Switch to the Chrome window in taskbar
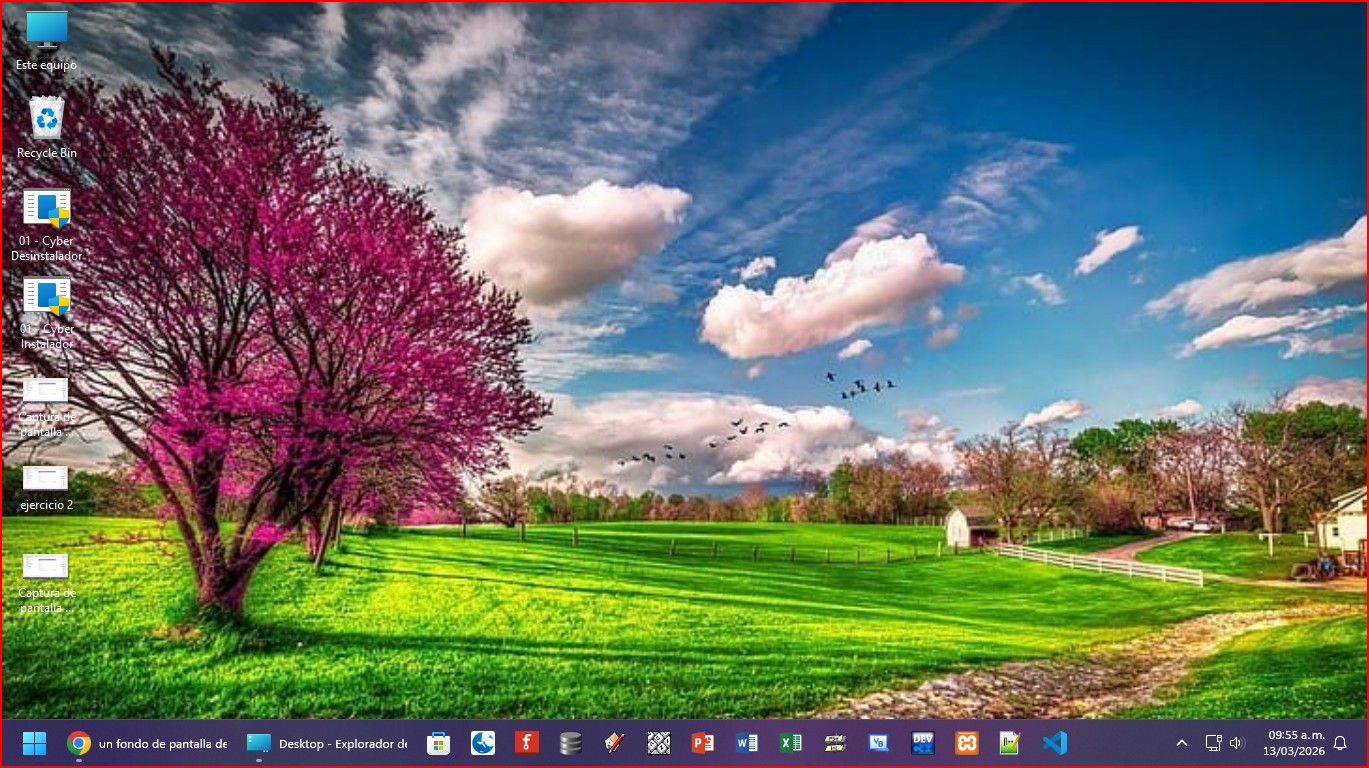 click(147, 743)
